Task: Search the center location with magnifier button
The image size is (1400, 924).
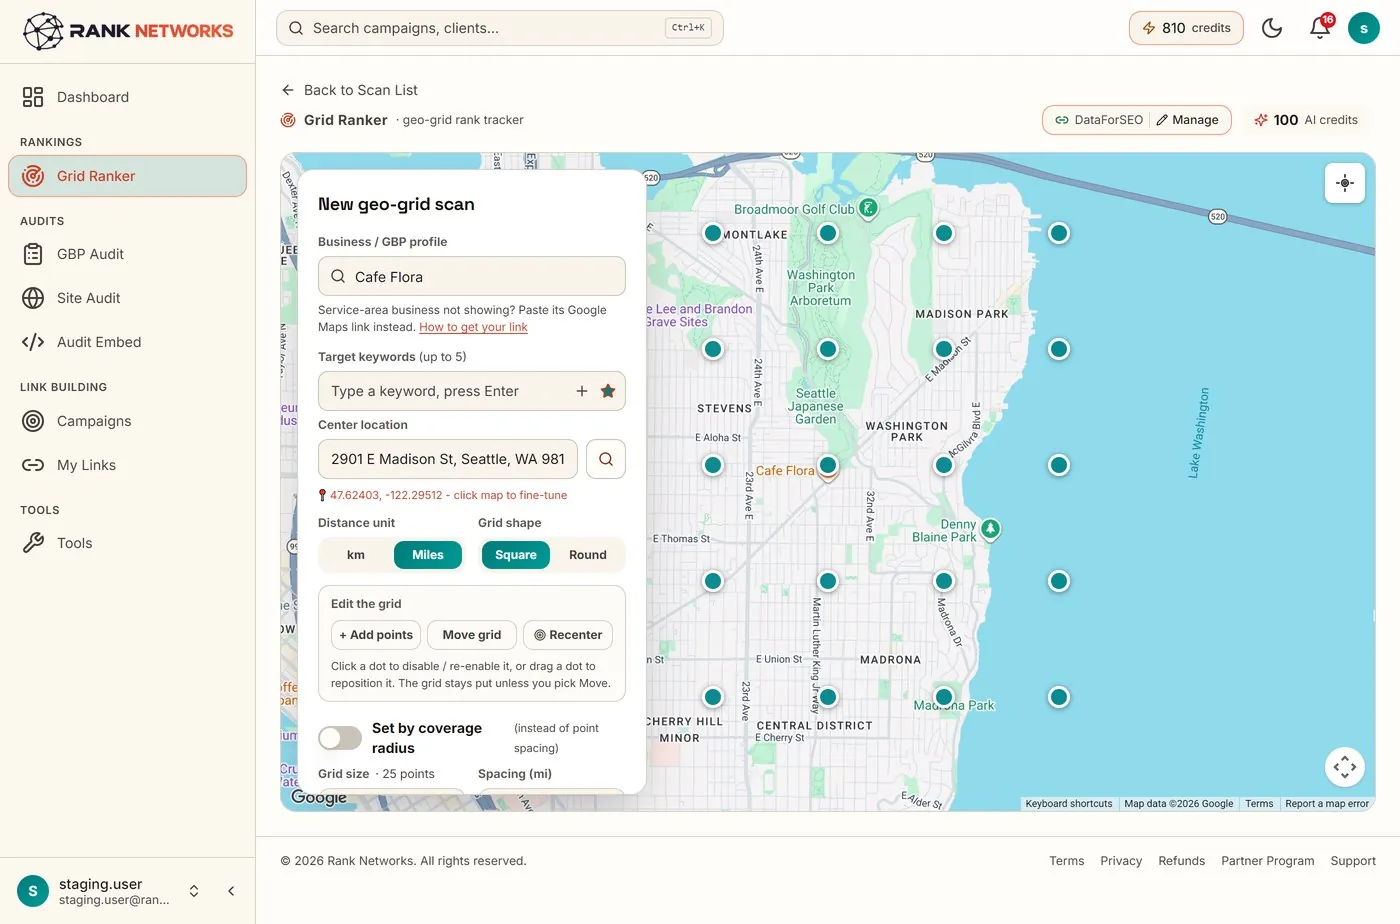Action: pos(606,459)
